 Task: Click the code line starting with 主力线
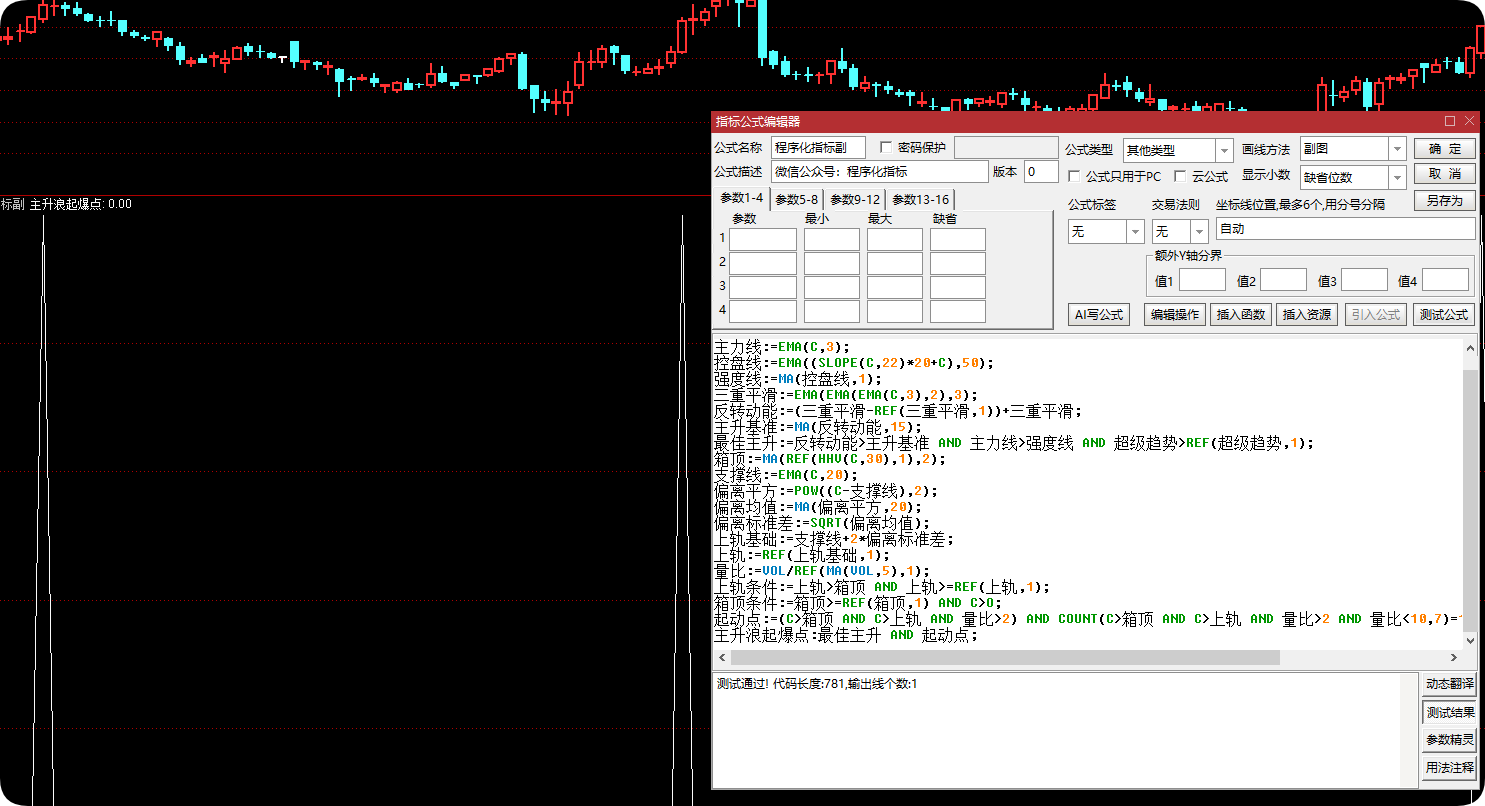[782, 347]
